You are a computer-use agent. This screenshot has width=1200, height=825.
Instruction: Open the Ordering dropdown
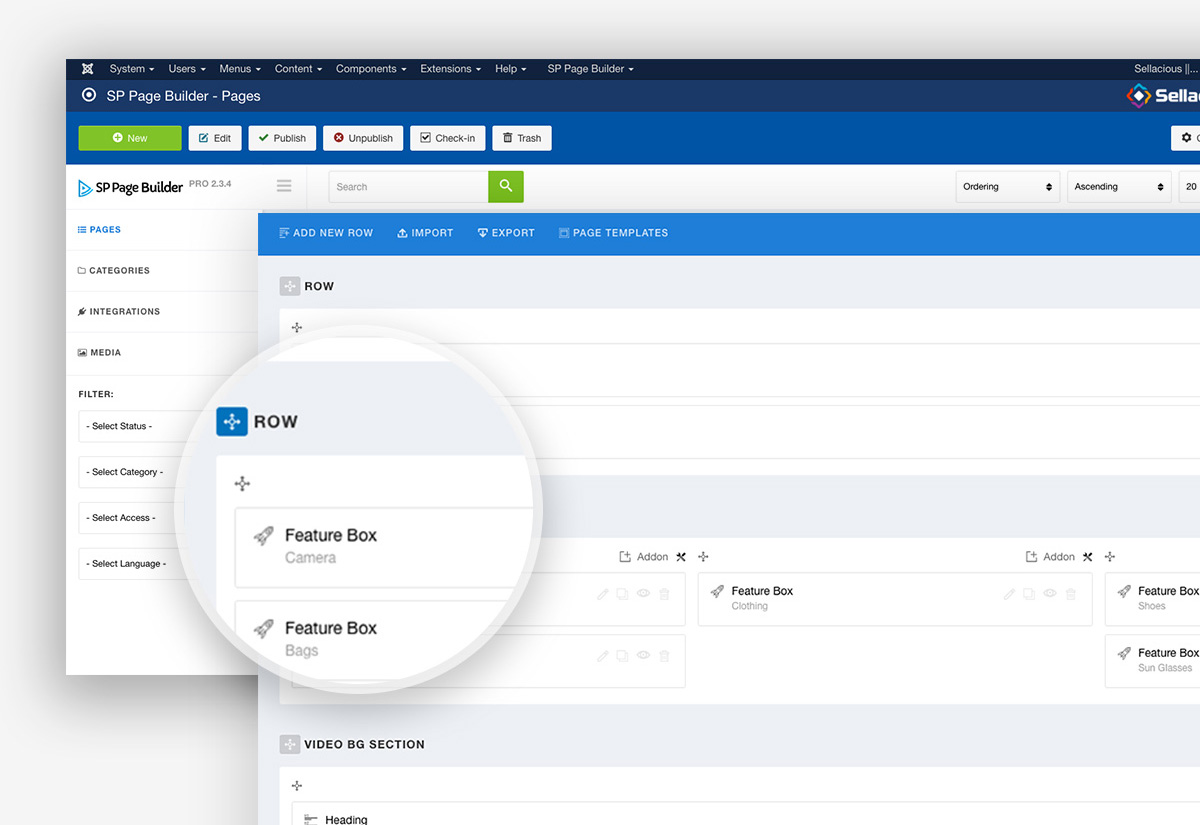[x=1008, y=187]
